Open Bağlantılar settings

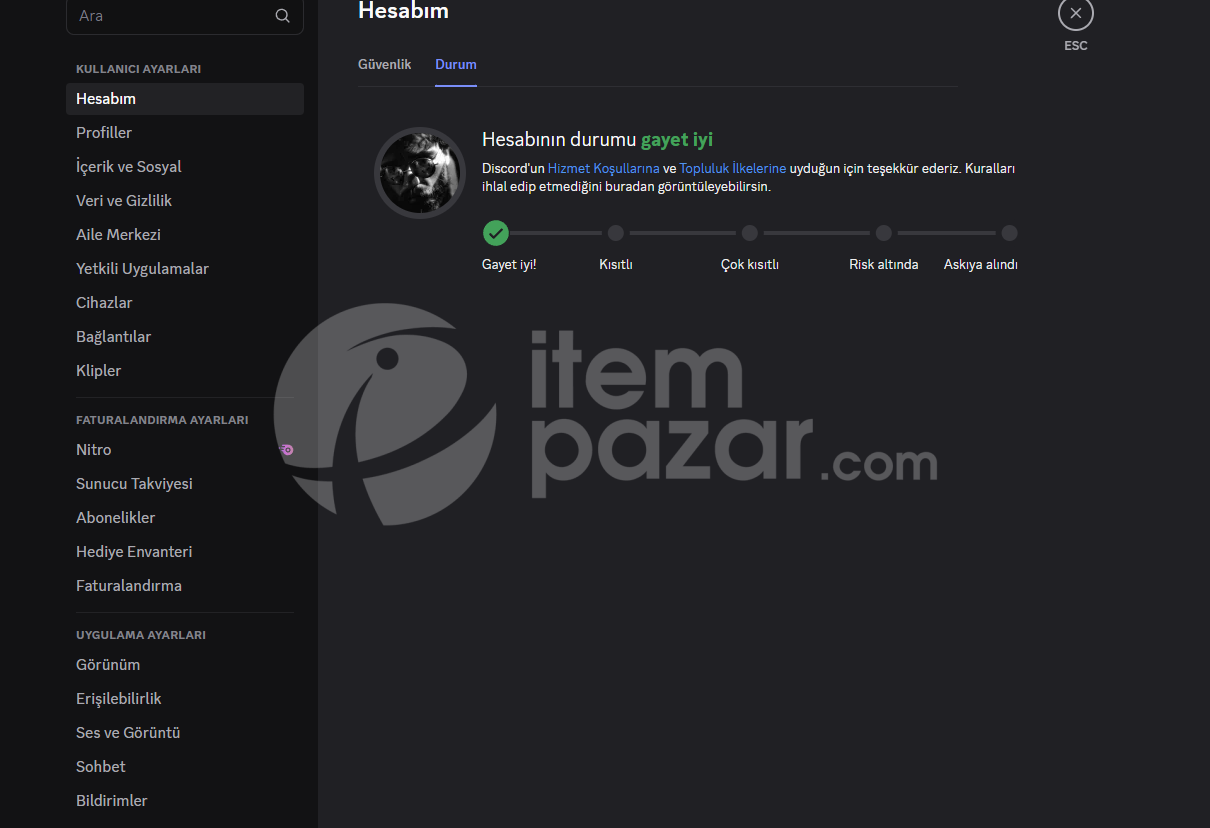(x=185, y=337)
